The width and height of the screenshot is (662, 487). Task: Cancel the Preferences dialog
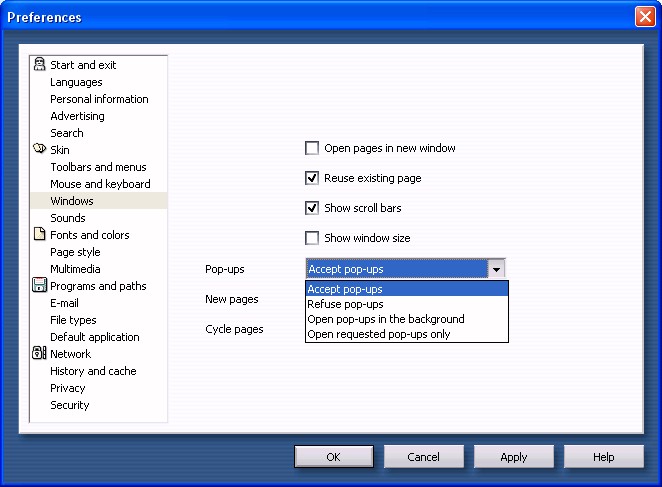(x=424, y=457)
